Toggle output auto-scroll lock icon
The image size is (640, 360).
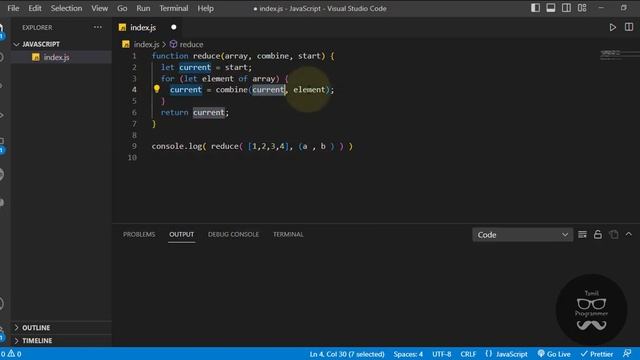pyautogui.click(x=598, y=235)
